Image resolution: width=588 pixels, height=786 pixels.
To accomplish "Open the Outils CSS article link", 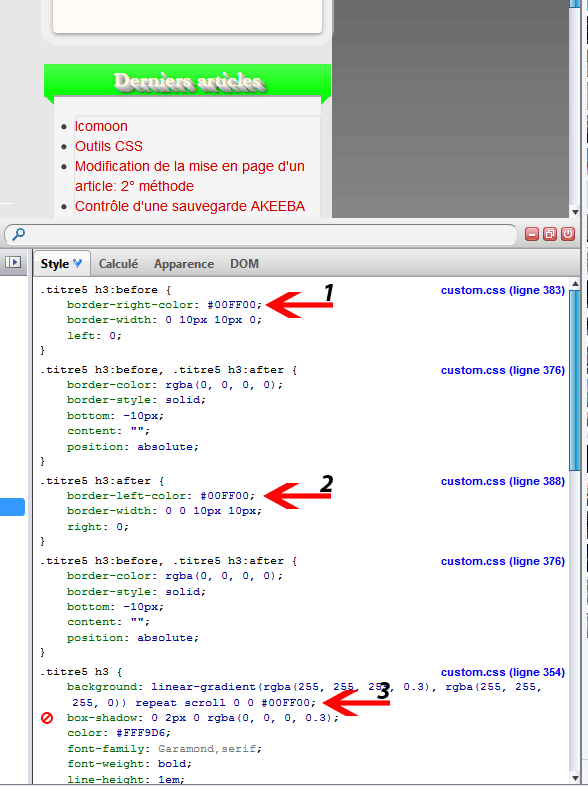I will pyautogui.click(x=109, y=146).
